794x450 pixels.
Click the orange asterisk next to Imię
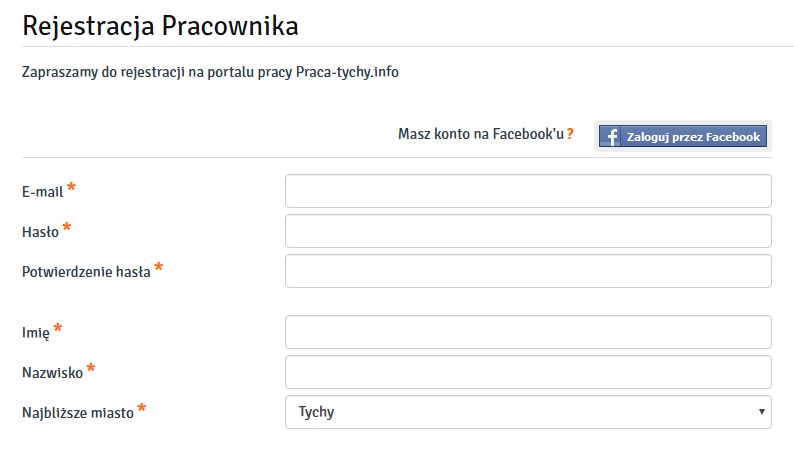(57, 329)
